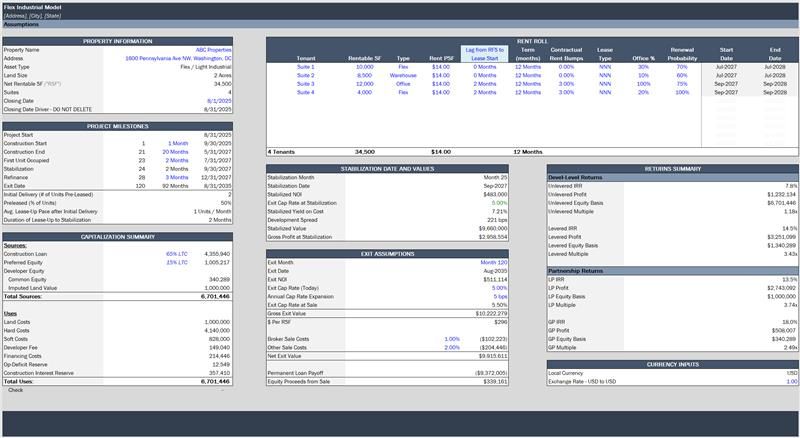Select the Stabilized Value '$9,660,000'

pyautogui.click(x=493, y=229)
